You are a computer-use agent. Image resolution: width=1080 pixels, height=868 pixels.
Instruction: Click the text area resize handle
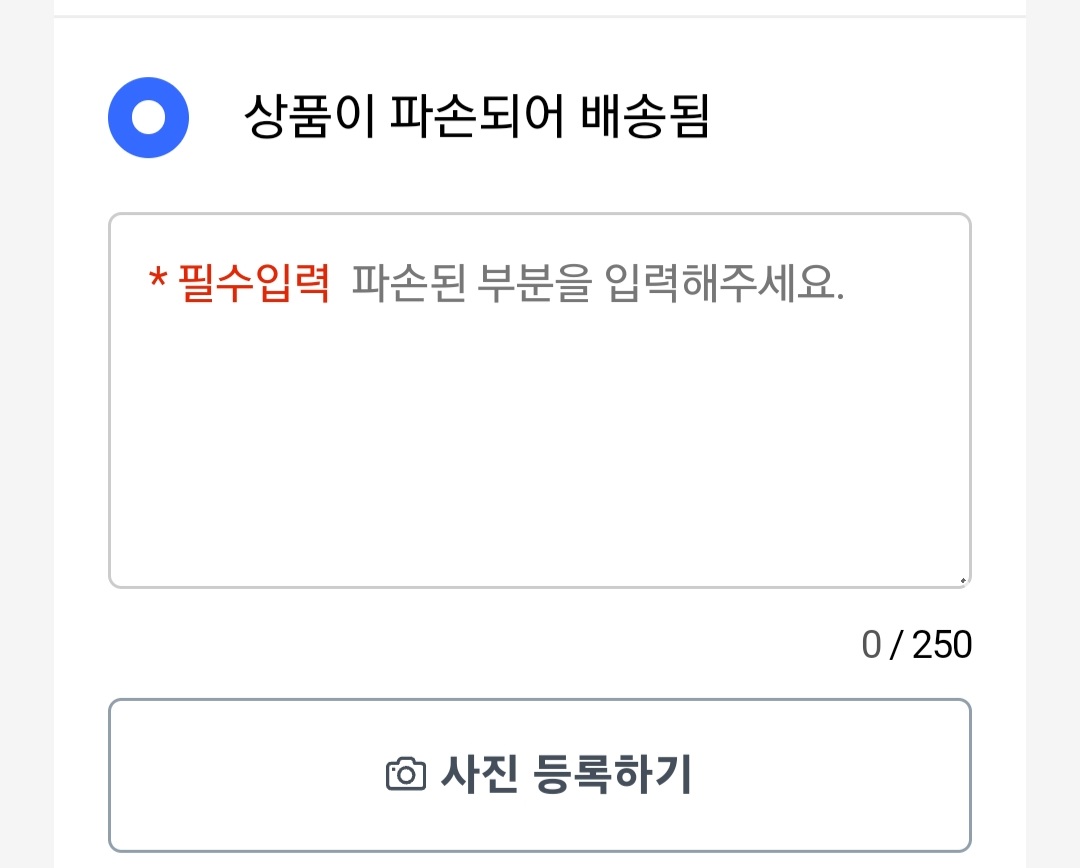[962, 579]
